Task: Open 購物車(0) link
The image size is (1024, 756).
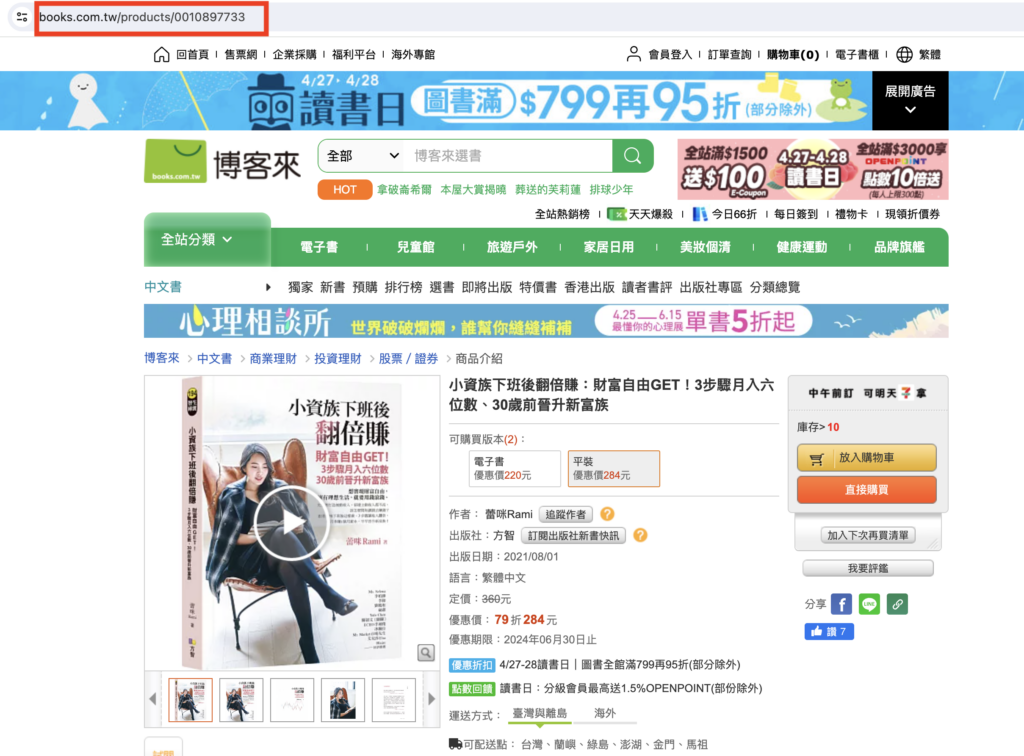Action: [x=793, y=55]
